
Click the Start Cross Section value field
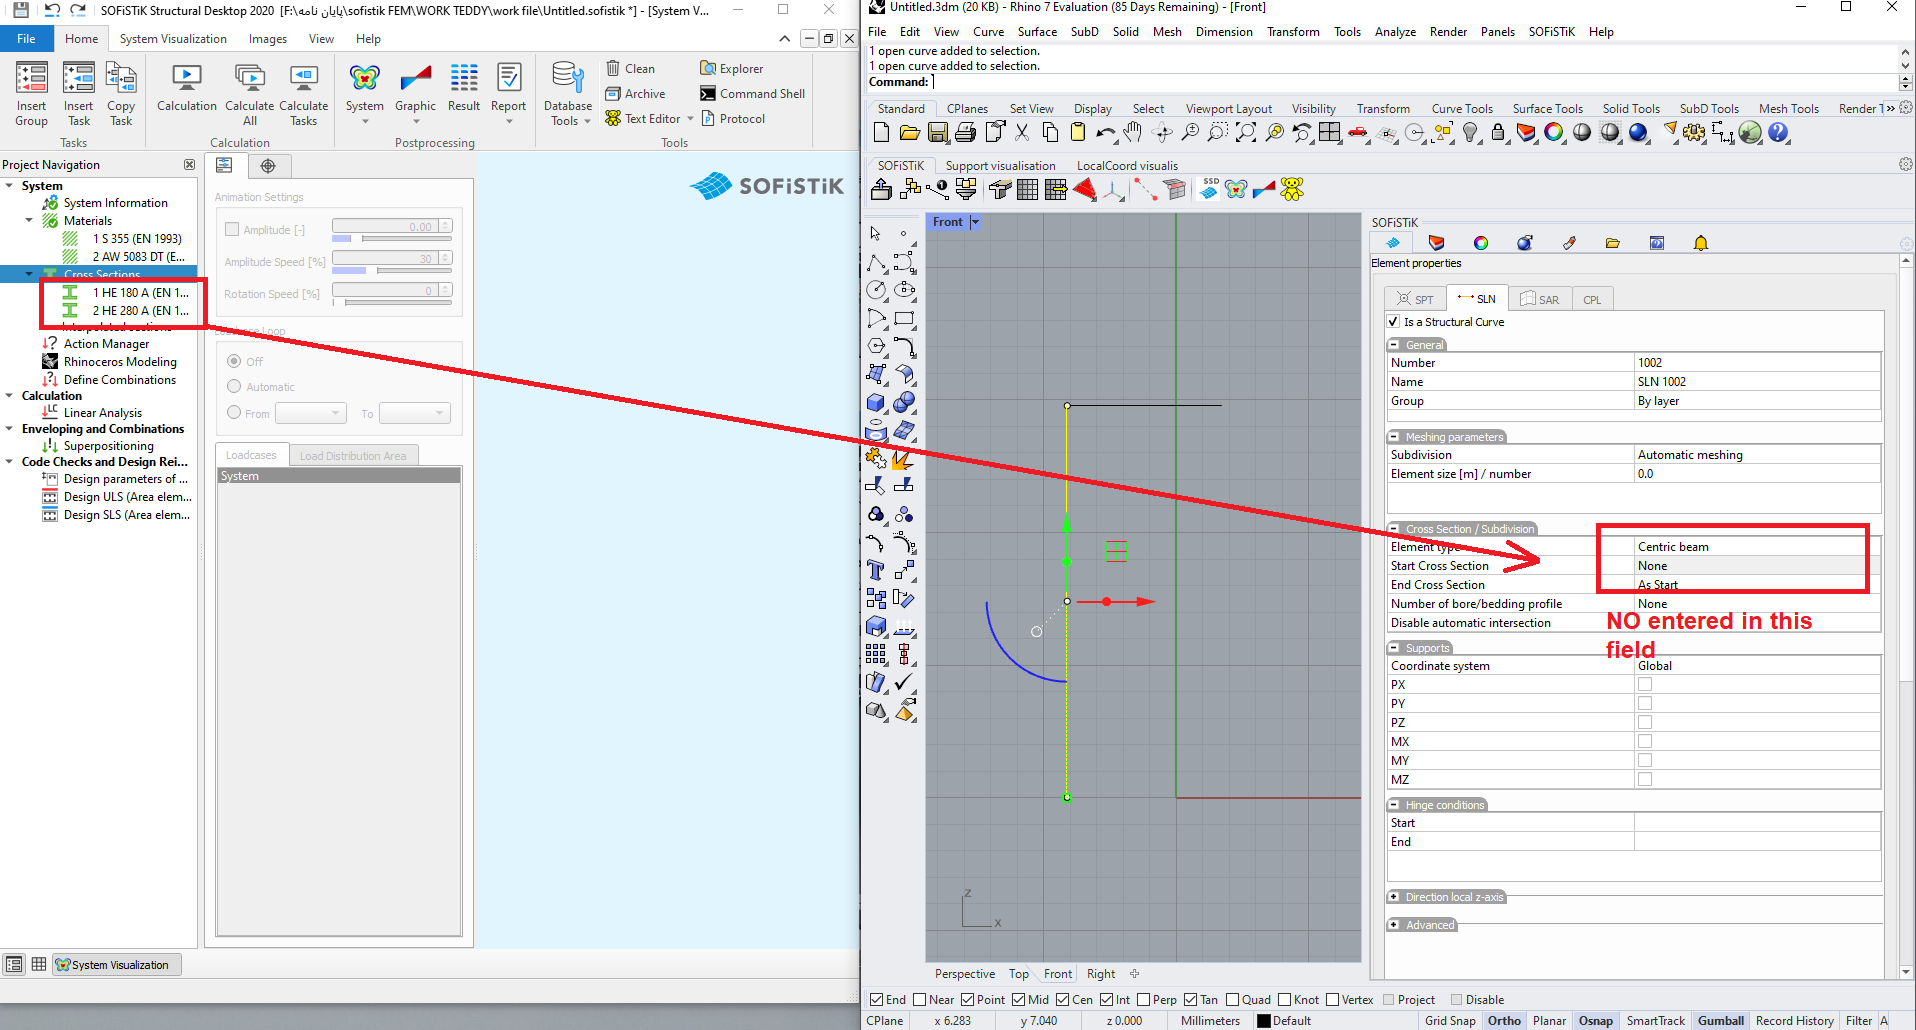tap(1757, 566)
